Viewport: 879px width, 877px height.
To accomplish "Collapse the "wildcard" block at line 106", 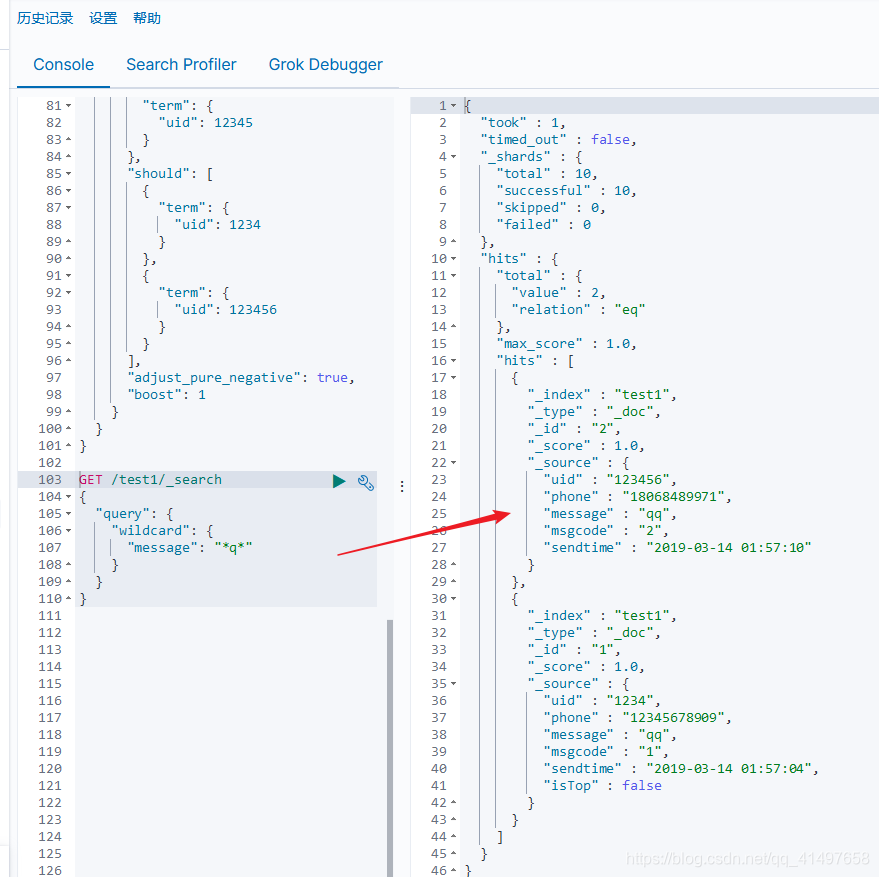I will (x=68, y=530).
